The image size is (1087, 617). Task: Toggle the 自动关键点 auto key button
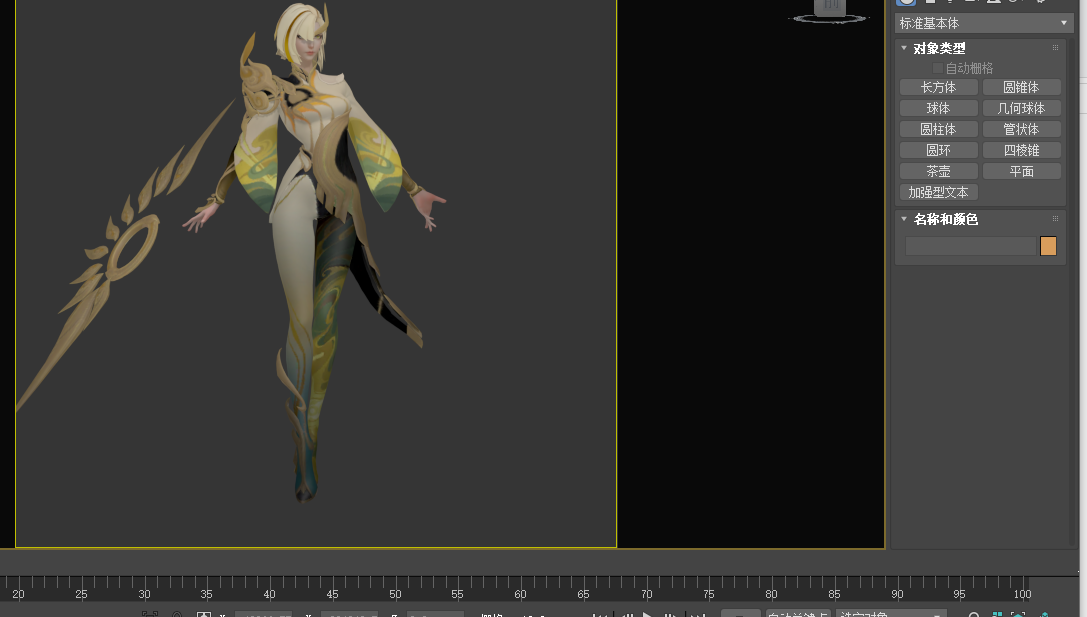click(x=797, y=614)
